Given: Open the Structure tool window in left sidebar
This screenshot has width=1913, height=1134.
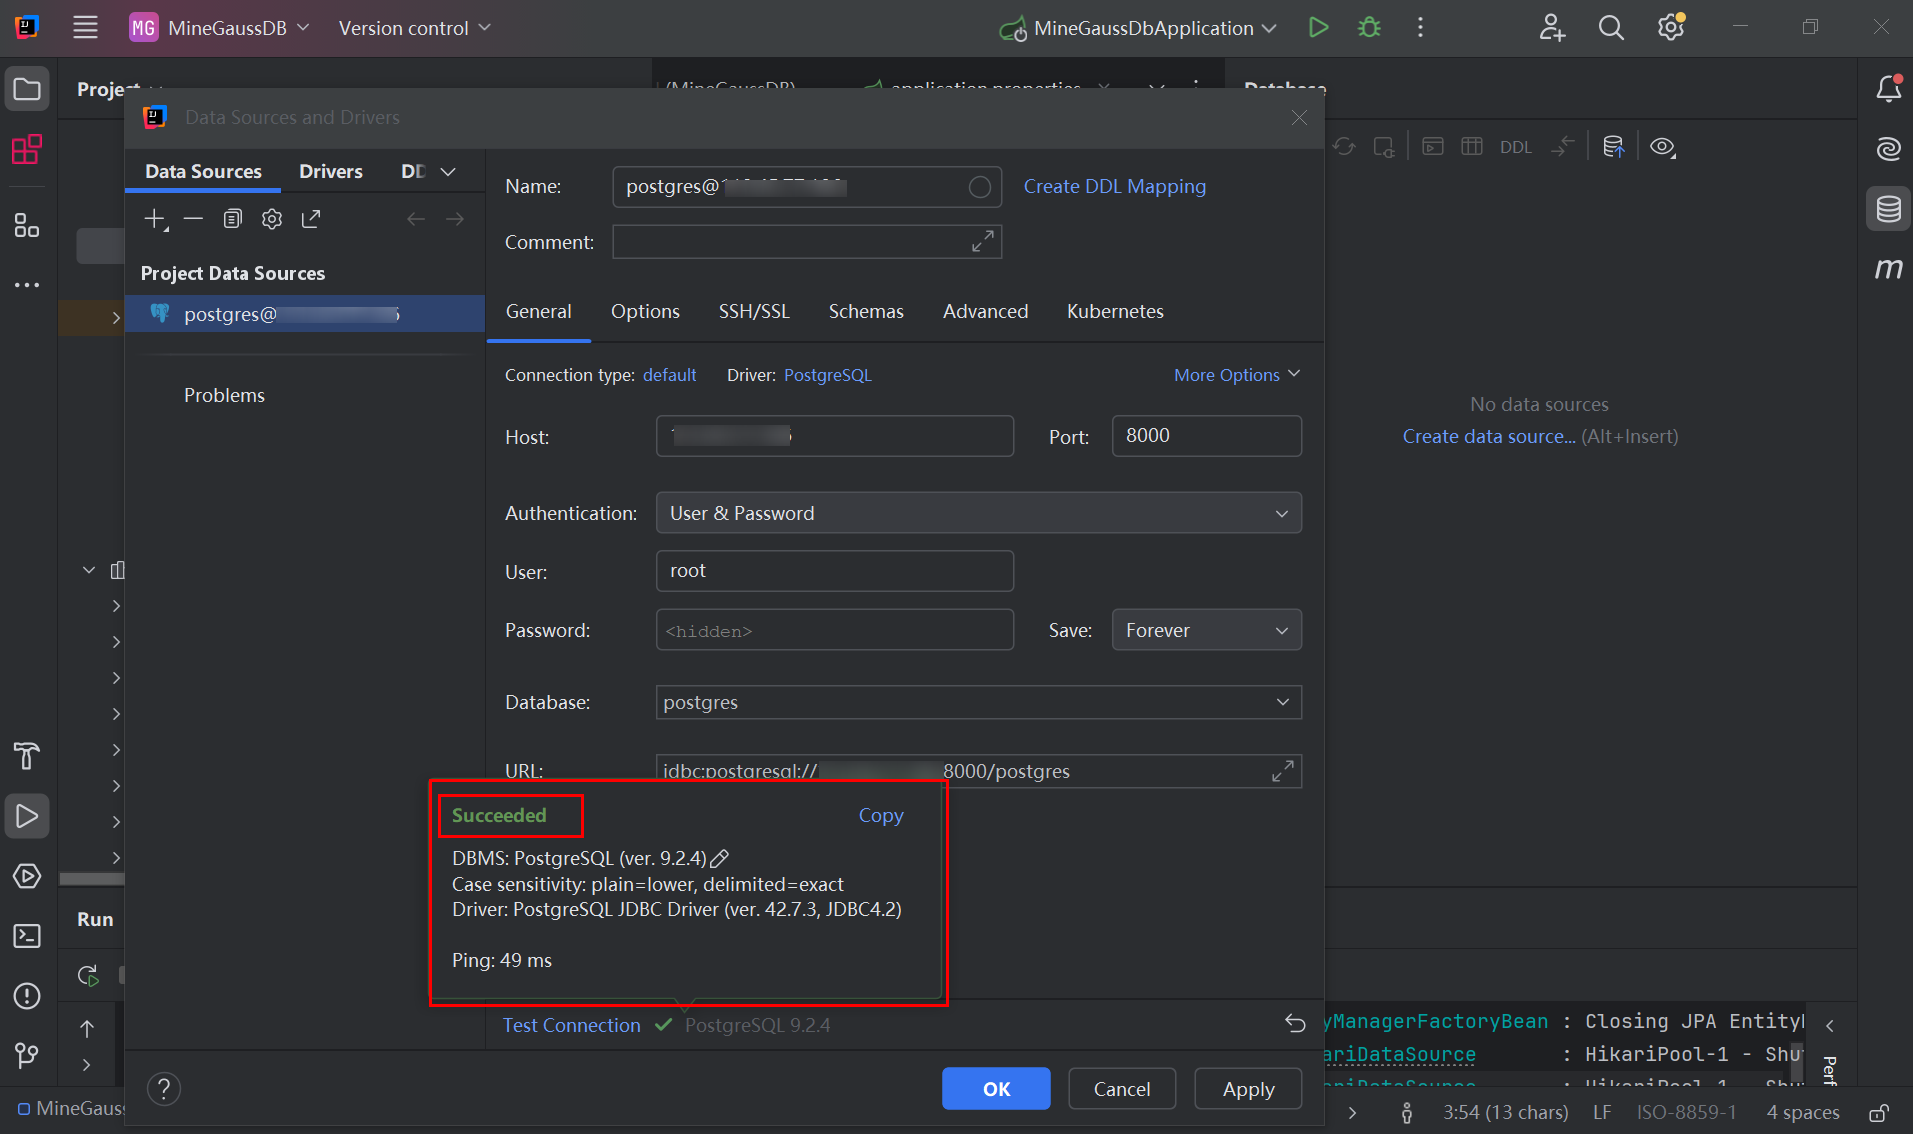Looking at the screenshot, I should tap(27, 226).
